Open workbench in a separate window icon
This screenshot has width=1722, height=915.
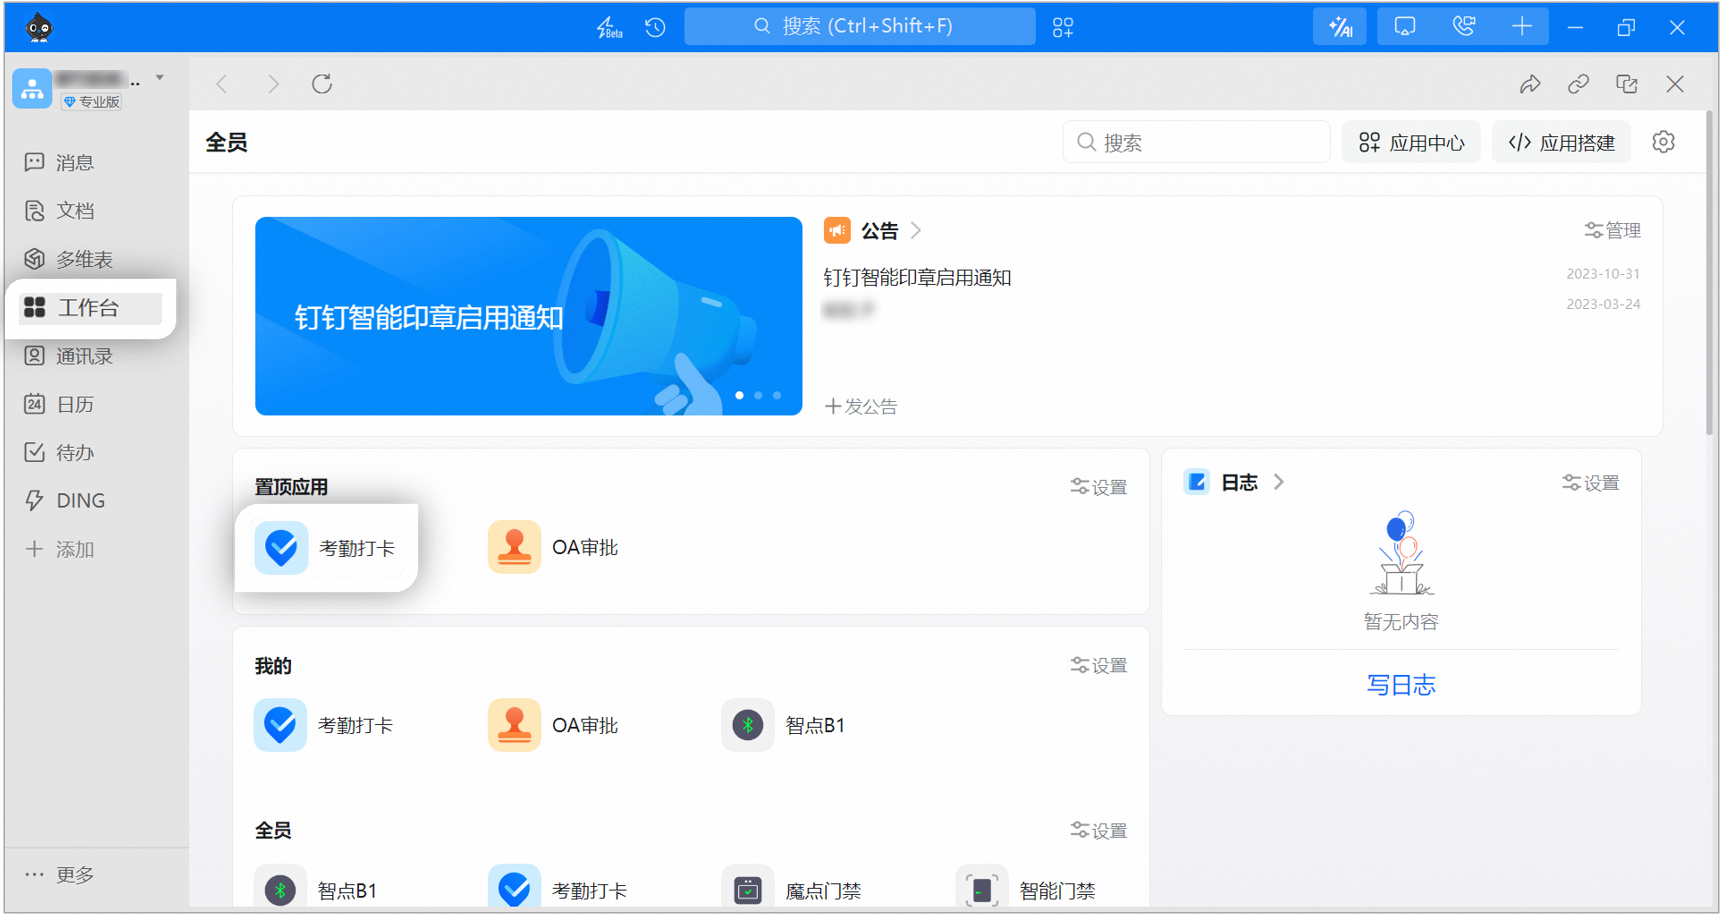click(x=1627, y=84)
